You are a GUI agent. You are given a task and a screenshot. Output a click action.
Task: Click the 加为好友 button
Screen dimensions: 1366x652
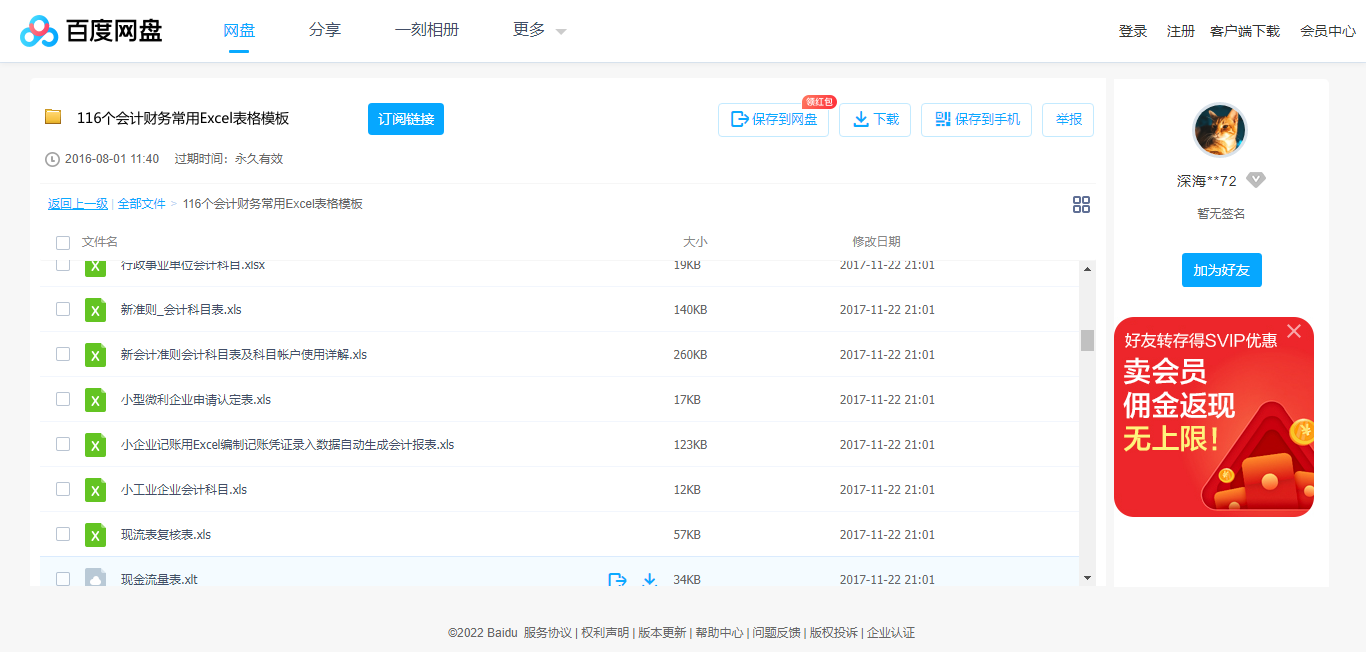click(1221, 269)
